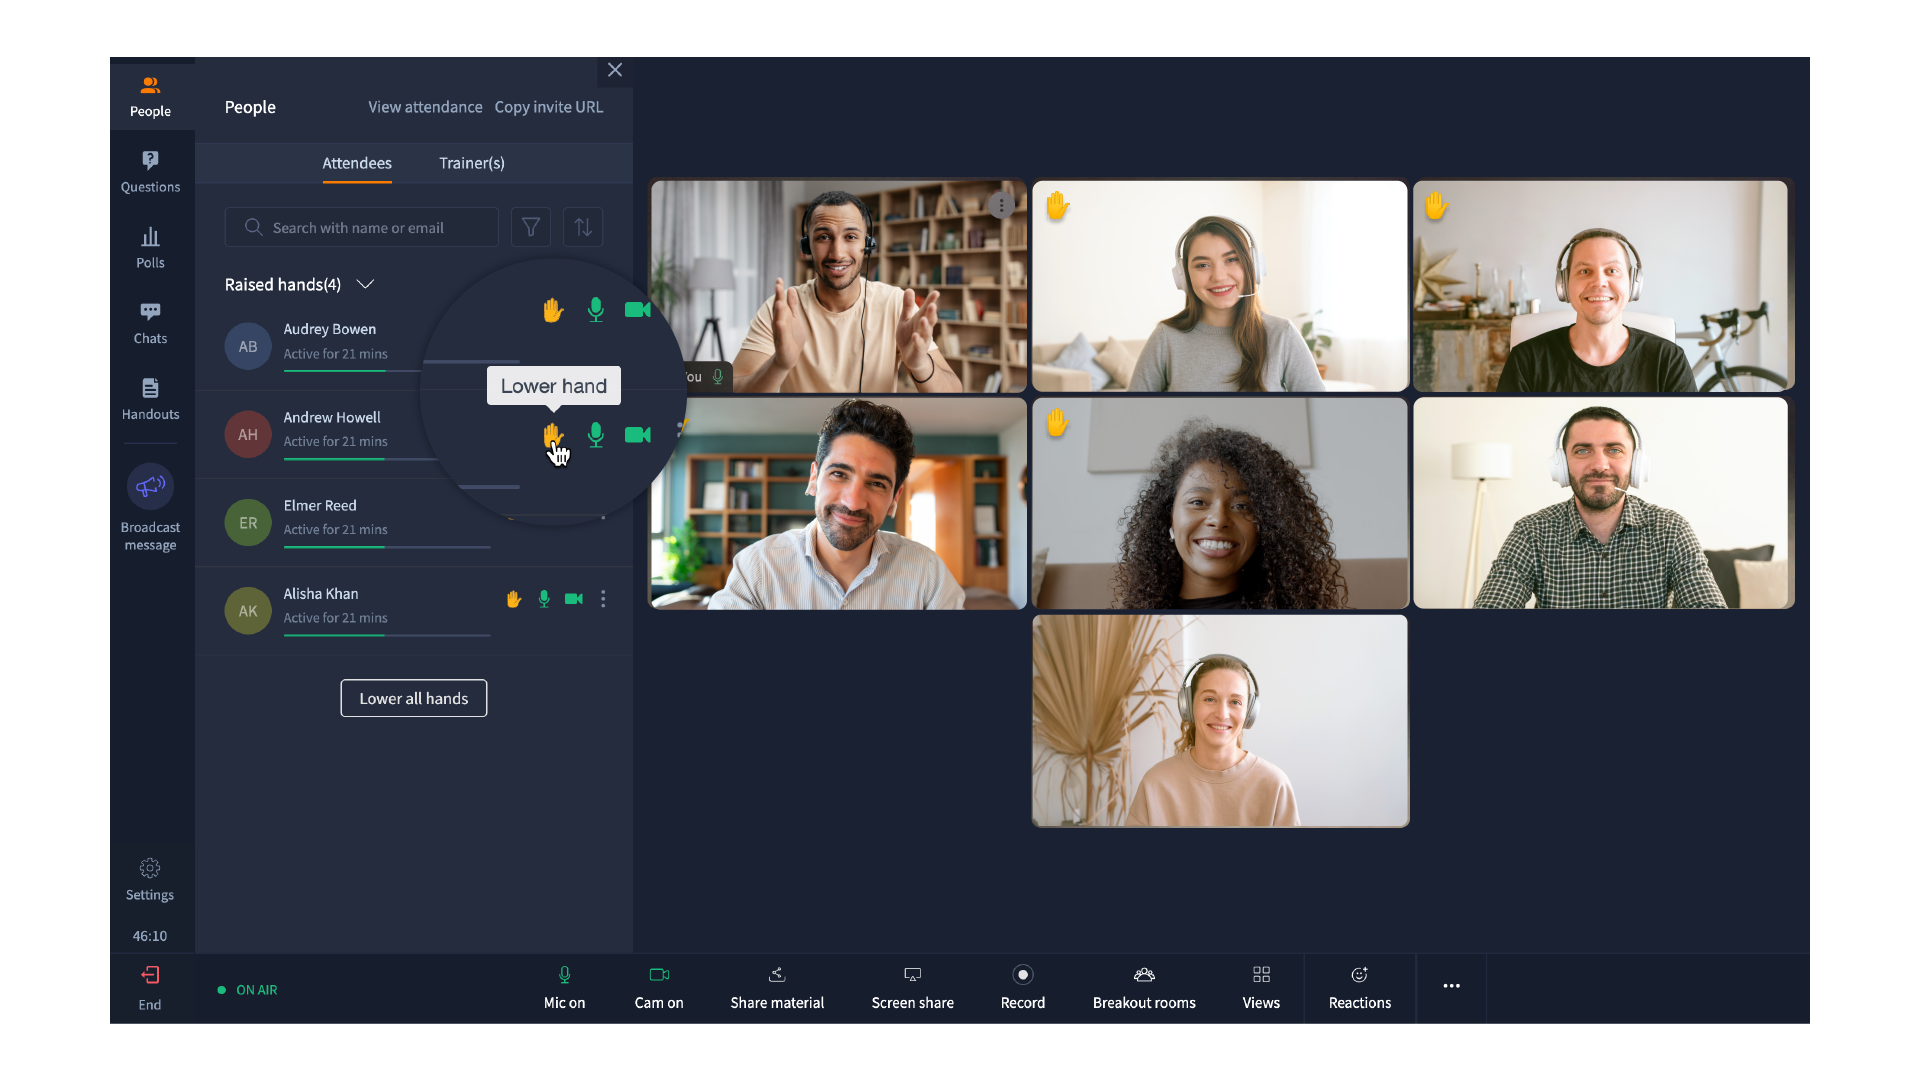This screenshot has width=1920, height=1080.
Task: Open the Handouts panel
Action: point(150,399)
